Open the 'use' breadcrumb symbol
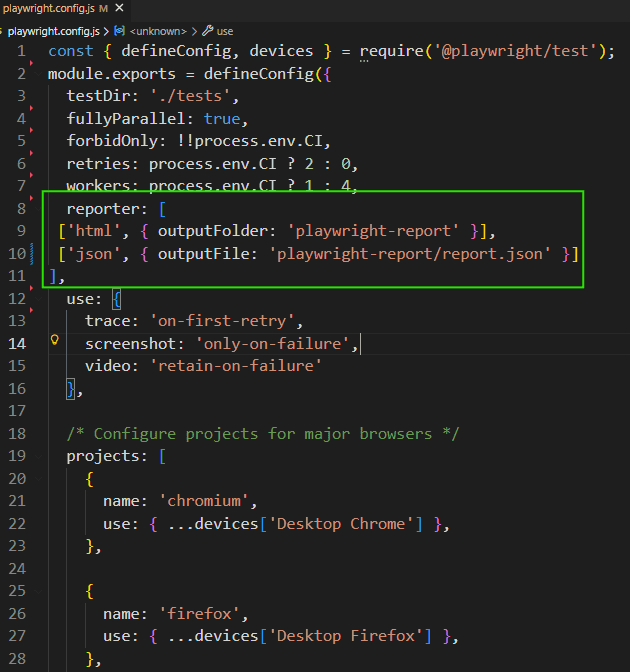The width and height of the screenshot is (630, 672). (x=225, y=31)
